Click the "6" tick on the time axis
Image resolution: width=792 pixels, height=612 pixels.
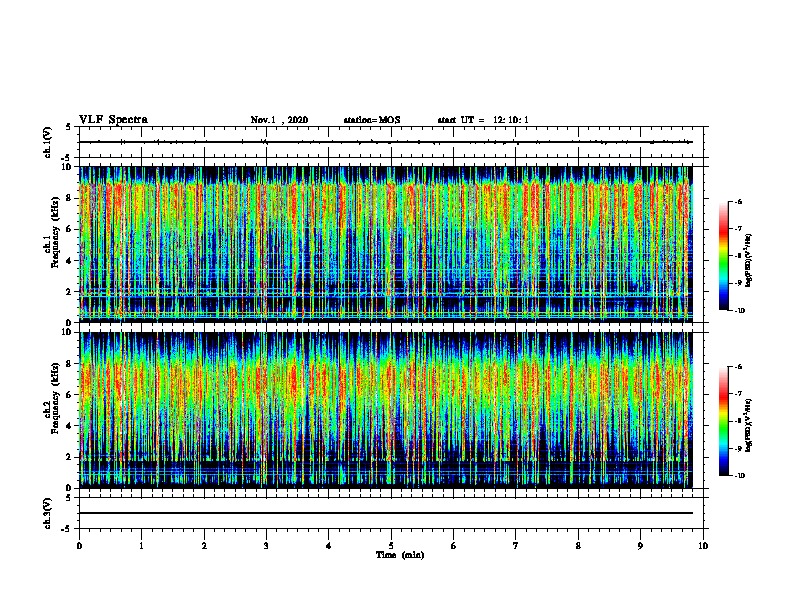pos(454,546)
